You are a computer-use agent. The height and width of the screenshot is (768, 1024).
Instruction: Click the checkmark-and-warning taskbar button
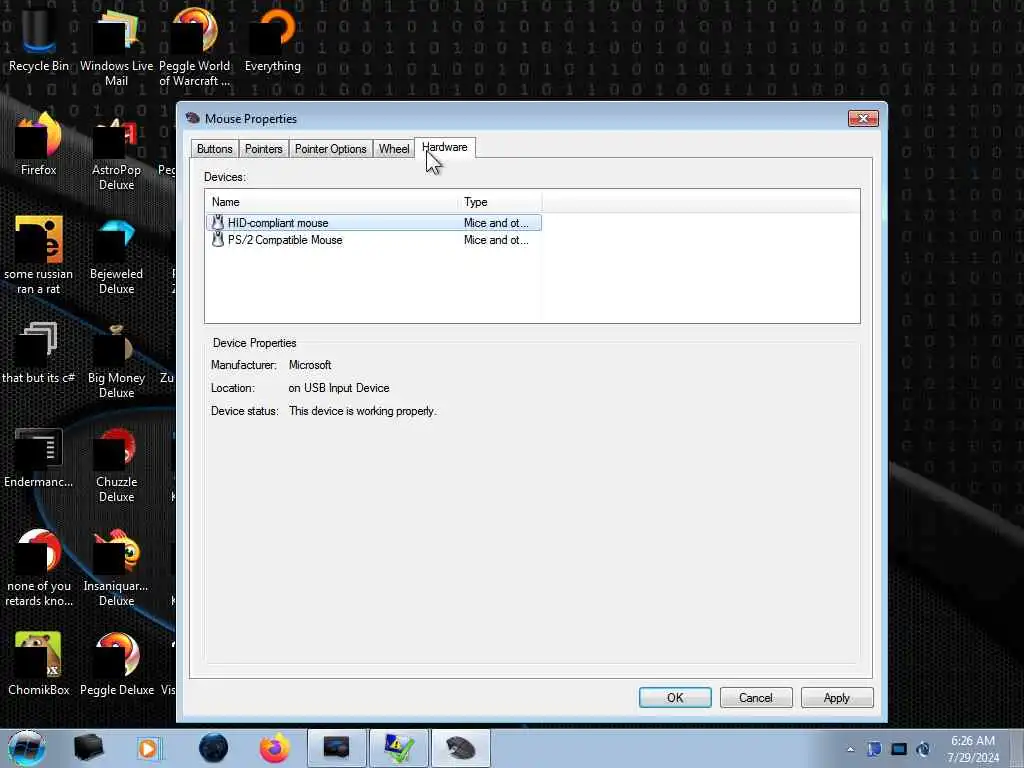point(398,748)
